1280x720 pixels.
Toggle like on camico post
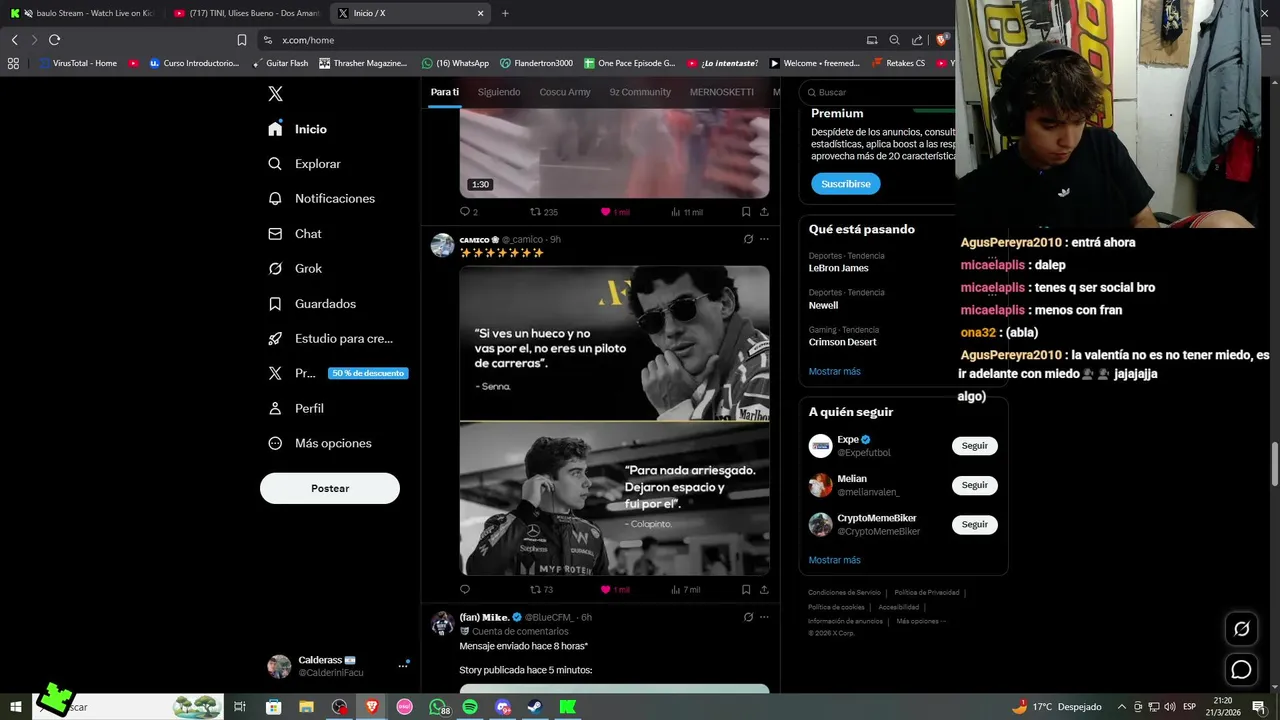(x=614, y=590)
